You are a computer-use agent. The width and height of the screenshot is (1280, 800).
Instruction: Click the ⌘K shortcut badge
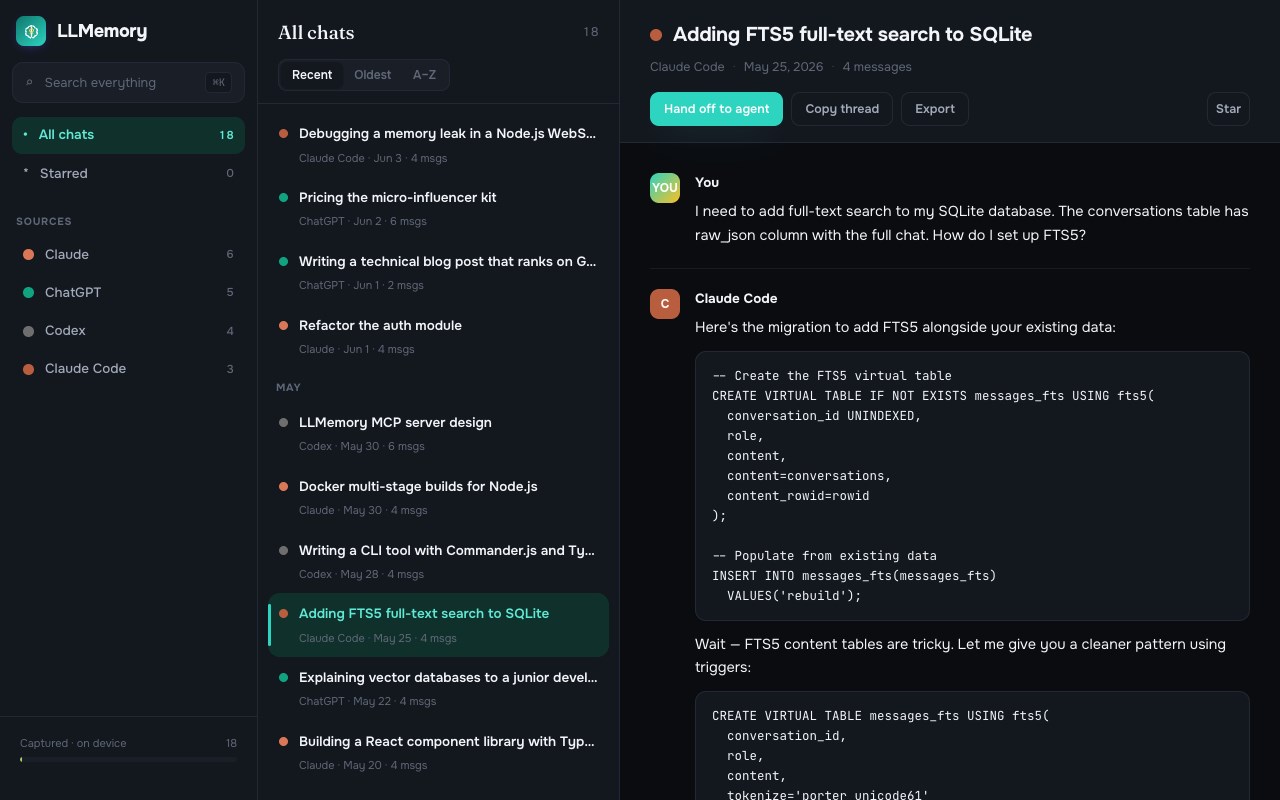218,83
